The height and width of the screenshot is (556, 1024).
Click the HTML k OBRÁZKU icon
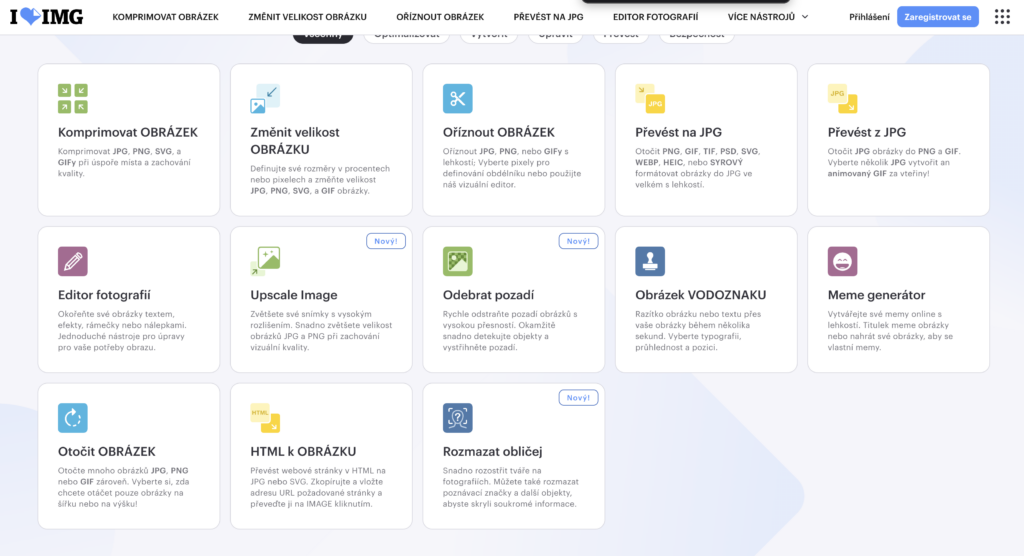point(265,417)
